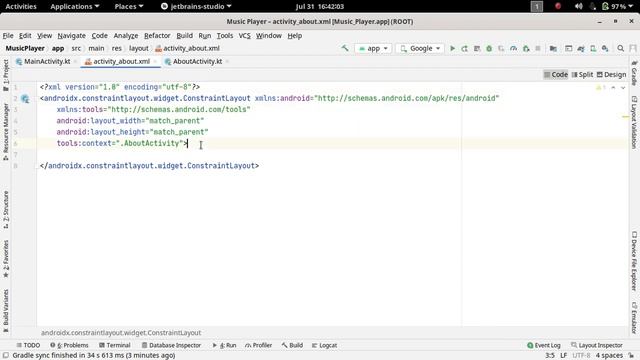Toggle the Gradle side panel
This screenshot has width=640, height=360.
634,73
